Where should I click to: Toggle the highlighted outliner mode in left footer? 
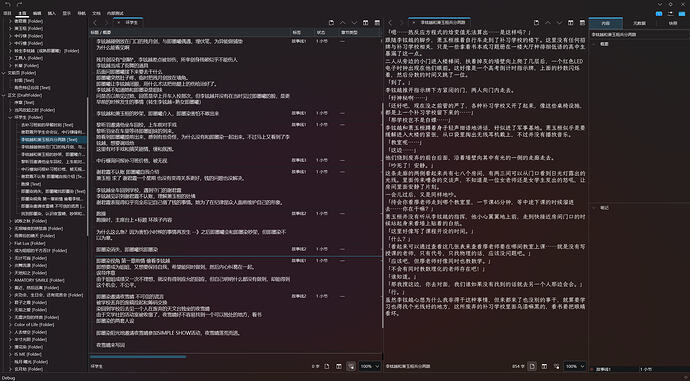coord(351,366)
